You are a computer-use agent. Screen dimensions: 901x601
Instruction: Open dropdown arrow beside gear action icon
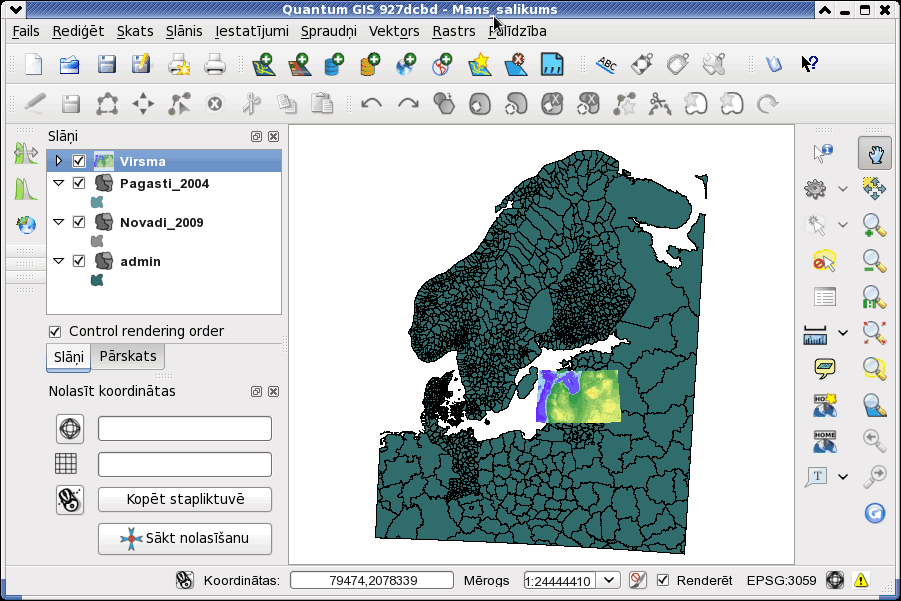pyautogui.click(x=842, y=188)
